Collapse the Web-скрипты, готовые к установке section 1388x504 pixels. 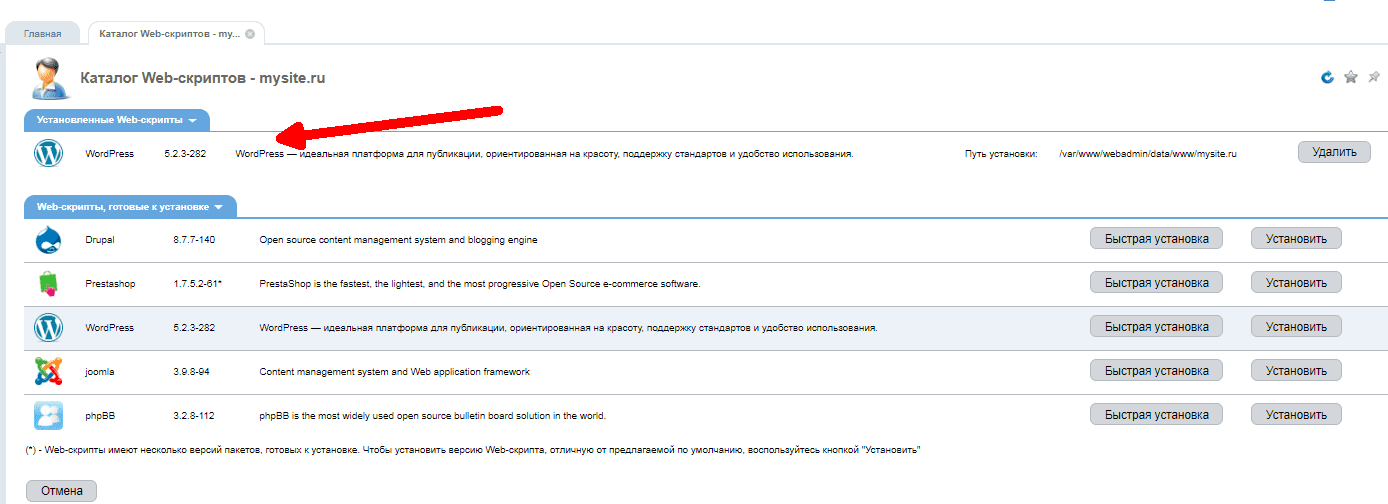pos(130,207)
